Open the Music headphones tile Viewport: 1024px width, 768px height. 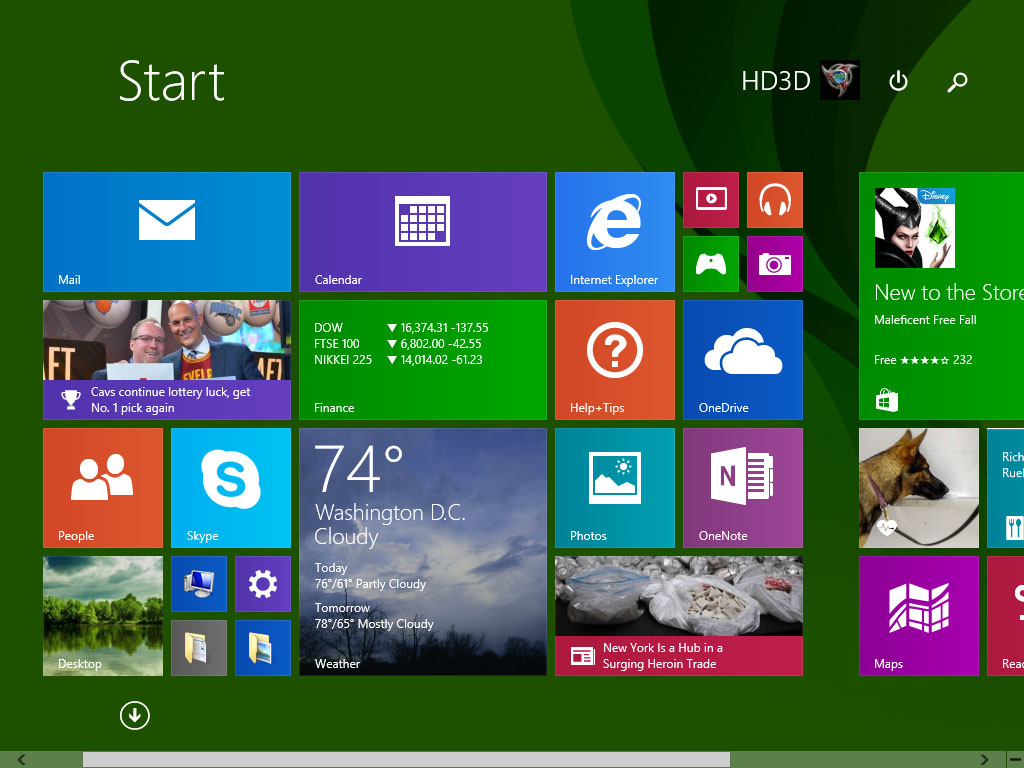[775, 200]
